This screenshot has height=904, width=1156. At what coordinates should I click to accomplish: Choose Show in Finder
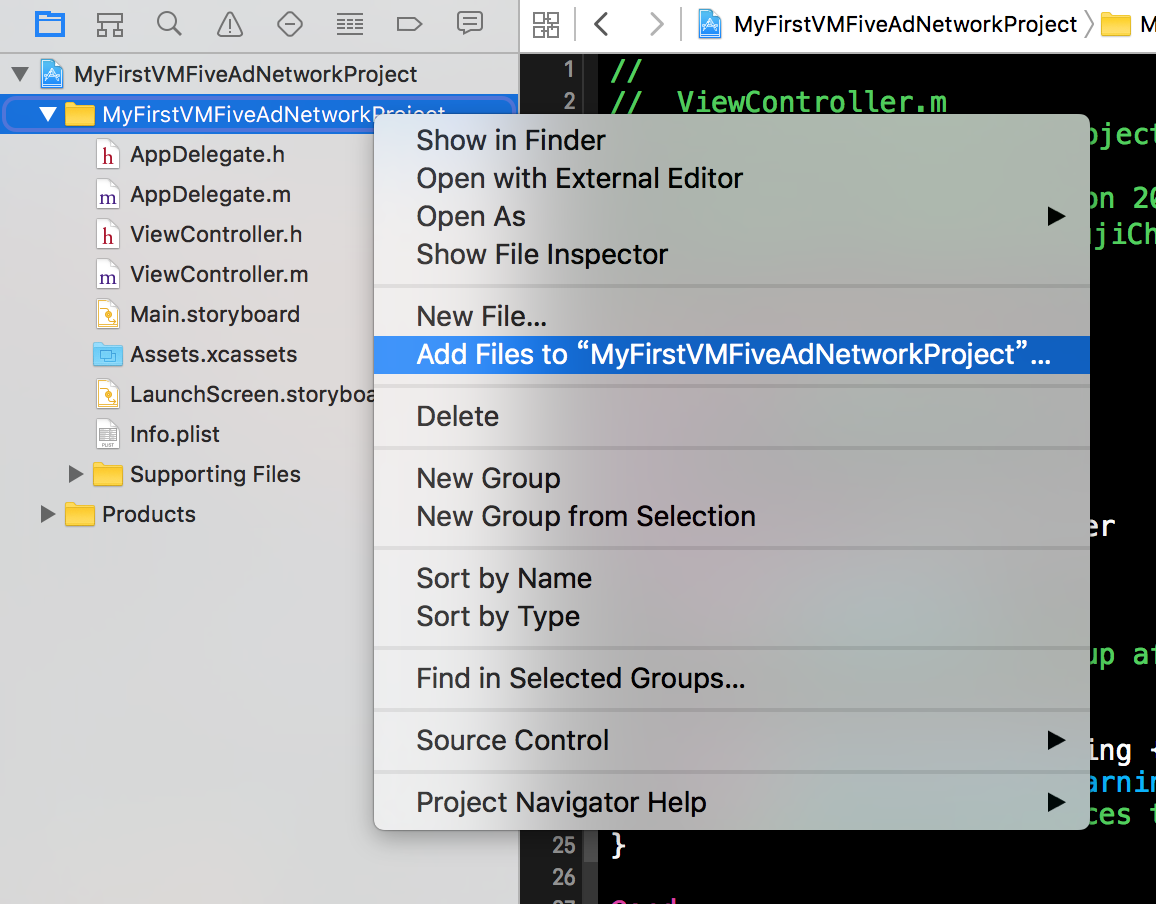click(x=731, y=140)
